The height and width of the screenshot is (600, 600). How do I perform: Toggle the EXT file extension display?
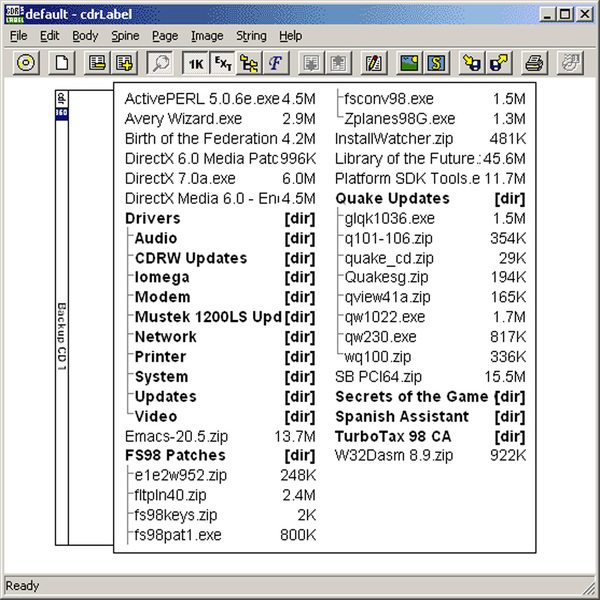click(223, 63)
